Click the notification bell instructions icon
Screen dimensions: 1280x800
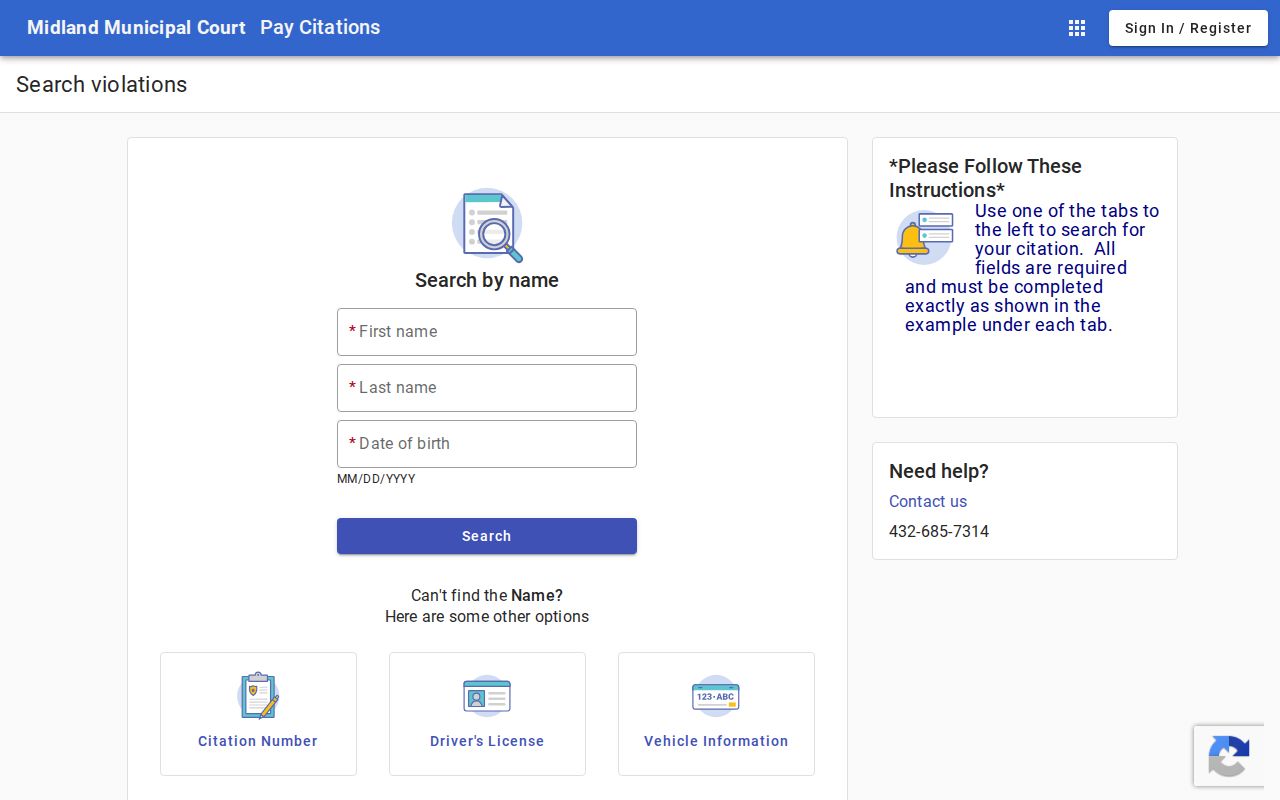click(x=925, y=237)
